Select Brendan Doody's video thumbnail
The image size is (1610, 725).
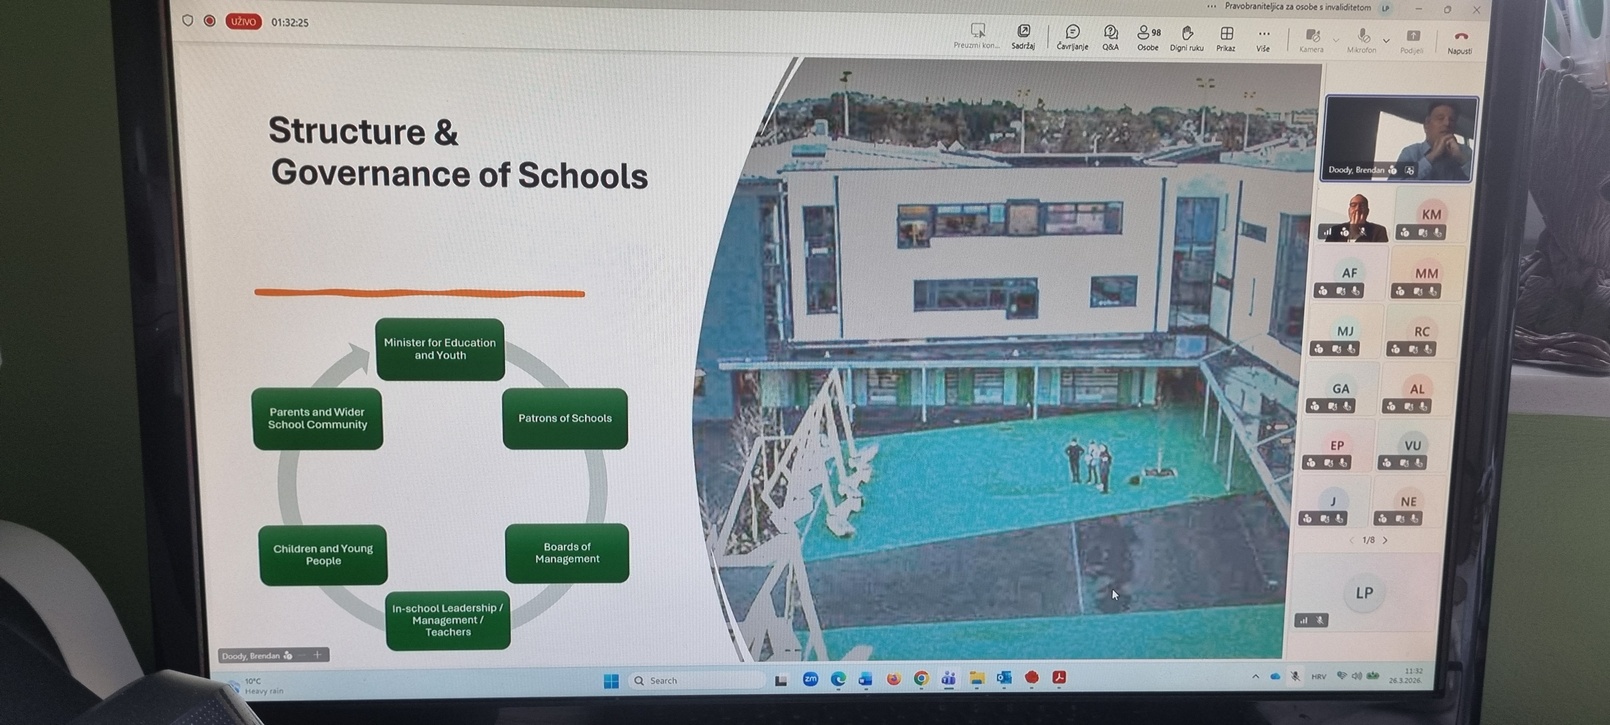tap(1399, 139)
